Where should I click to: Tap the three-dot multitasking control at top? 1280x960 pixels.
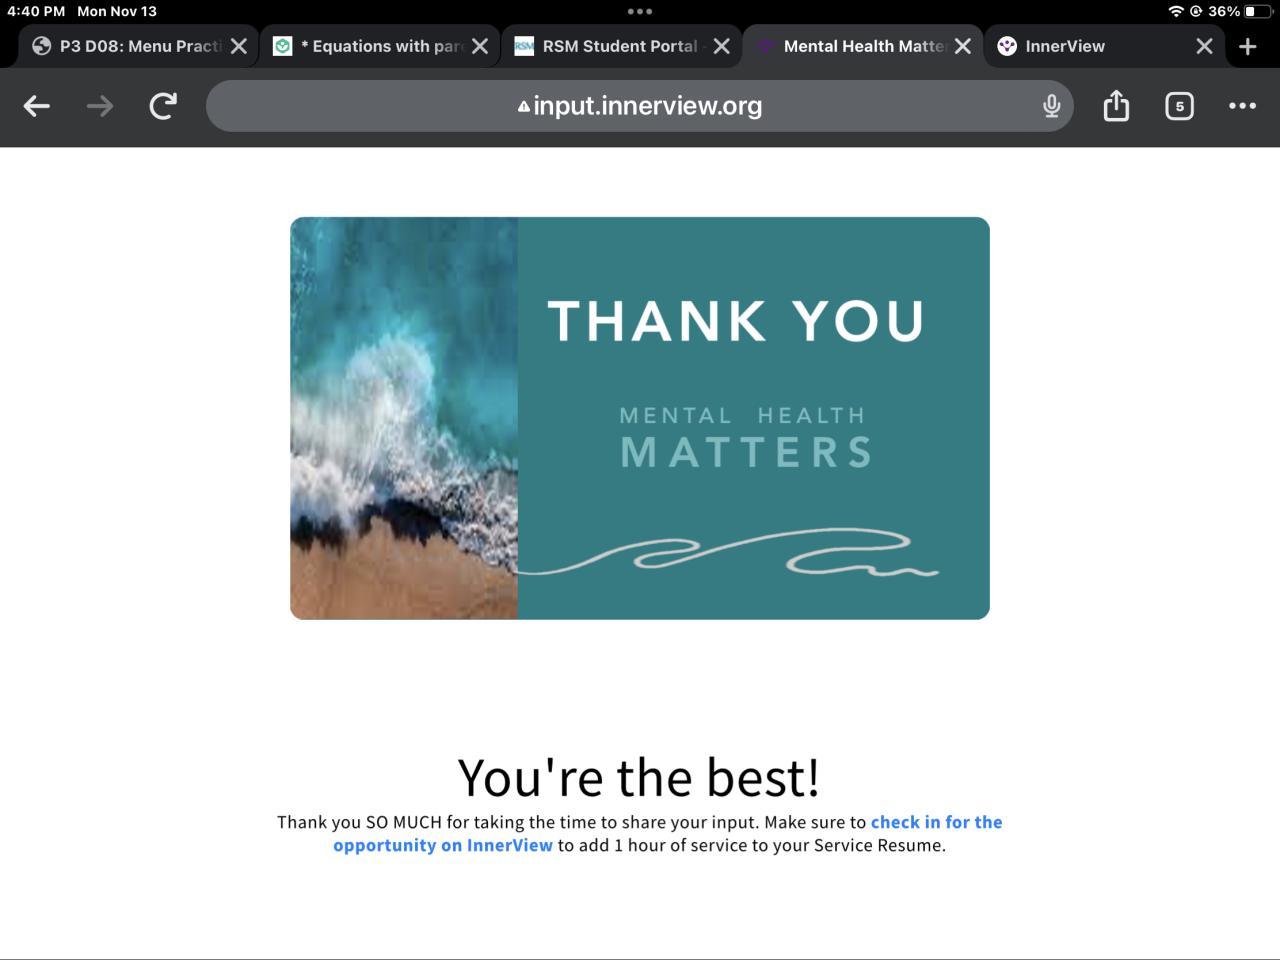coord(640,11)
